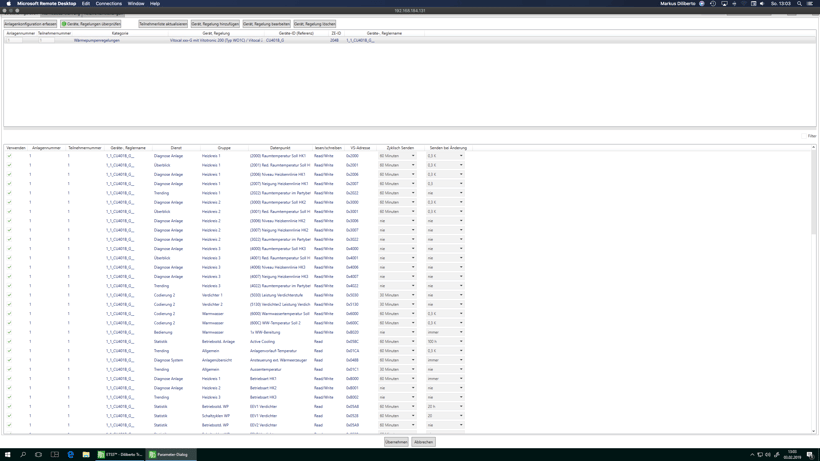Open the Help menu
The image size is (820, 461).
(x=155, y=4)
